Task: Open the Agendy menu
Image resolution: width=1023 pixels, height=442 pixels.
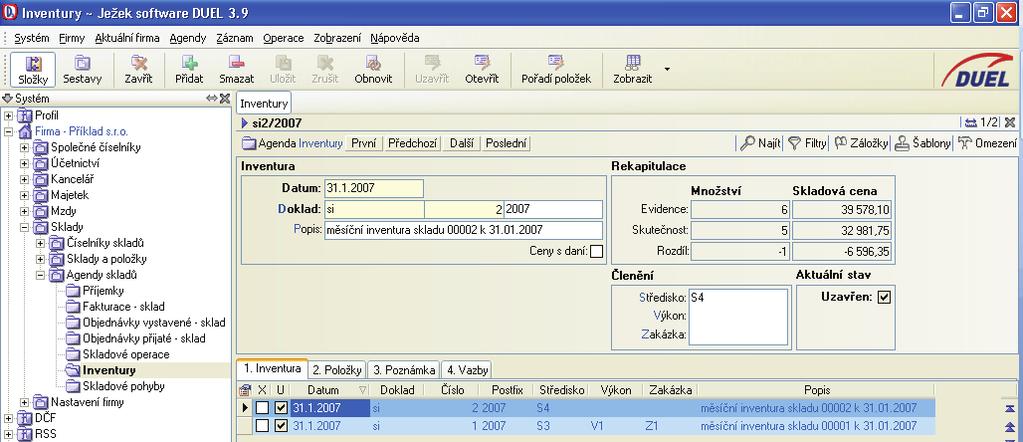Action: pyautogui.click(x=187, y=38)
